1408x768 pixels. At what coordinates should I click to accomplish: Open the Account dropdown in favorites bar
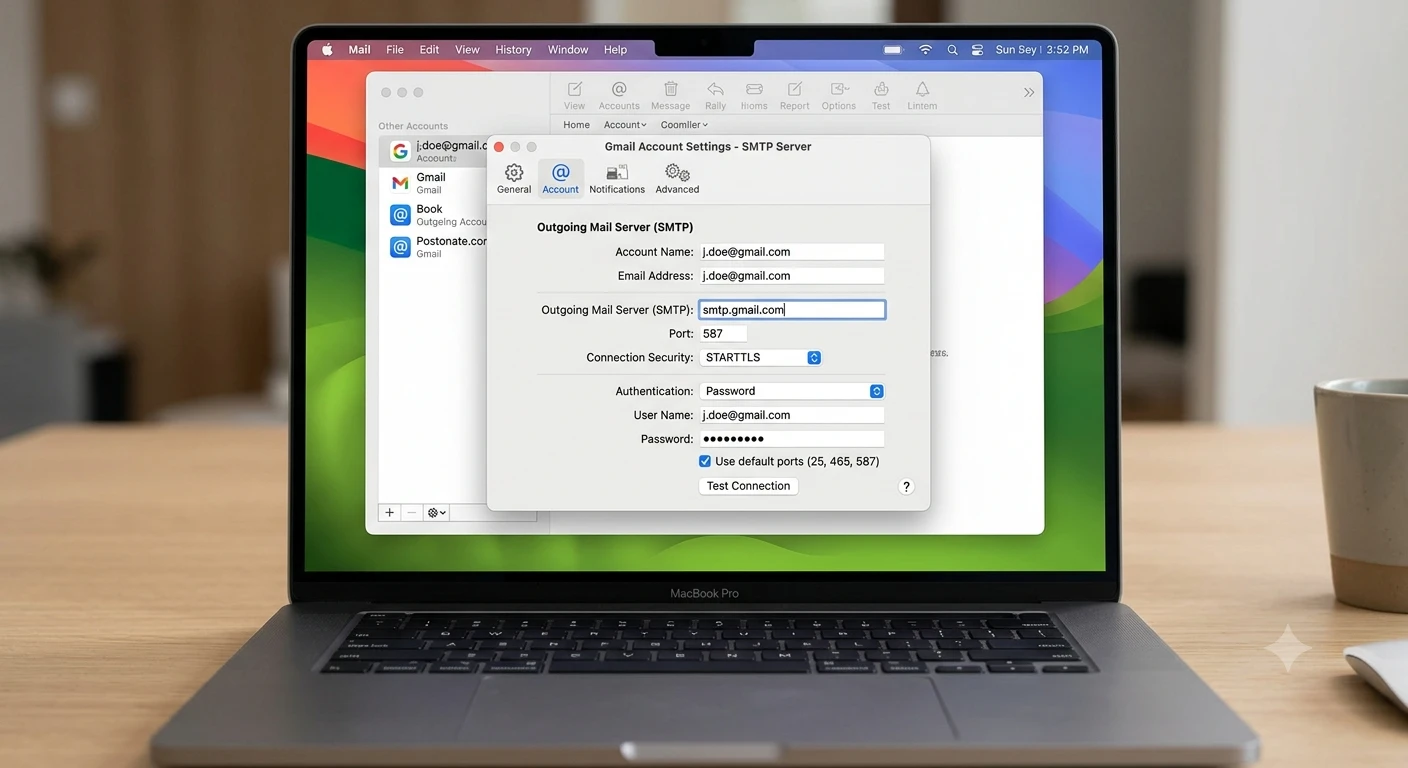click(625, 125)
